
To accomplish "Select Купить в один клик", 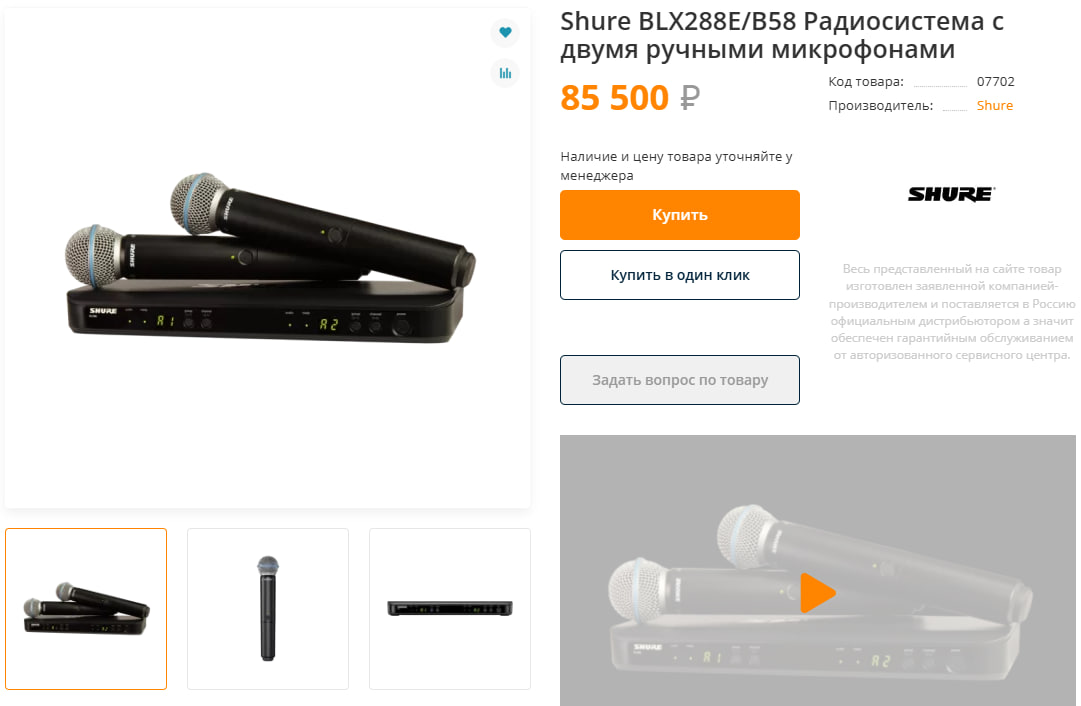I will pos(680,275).
